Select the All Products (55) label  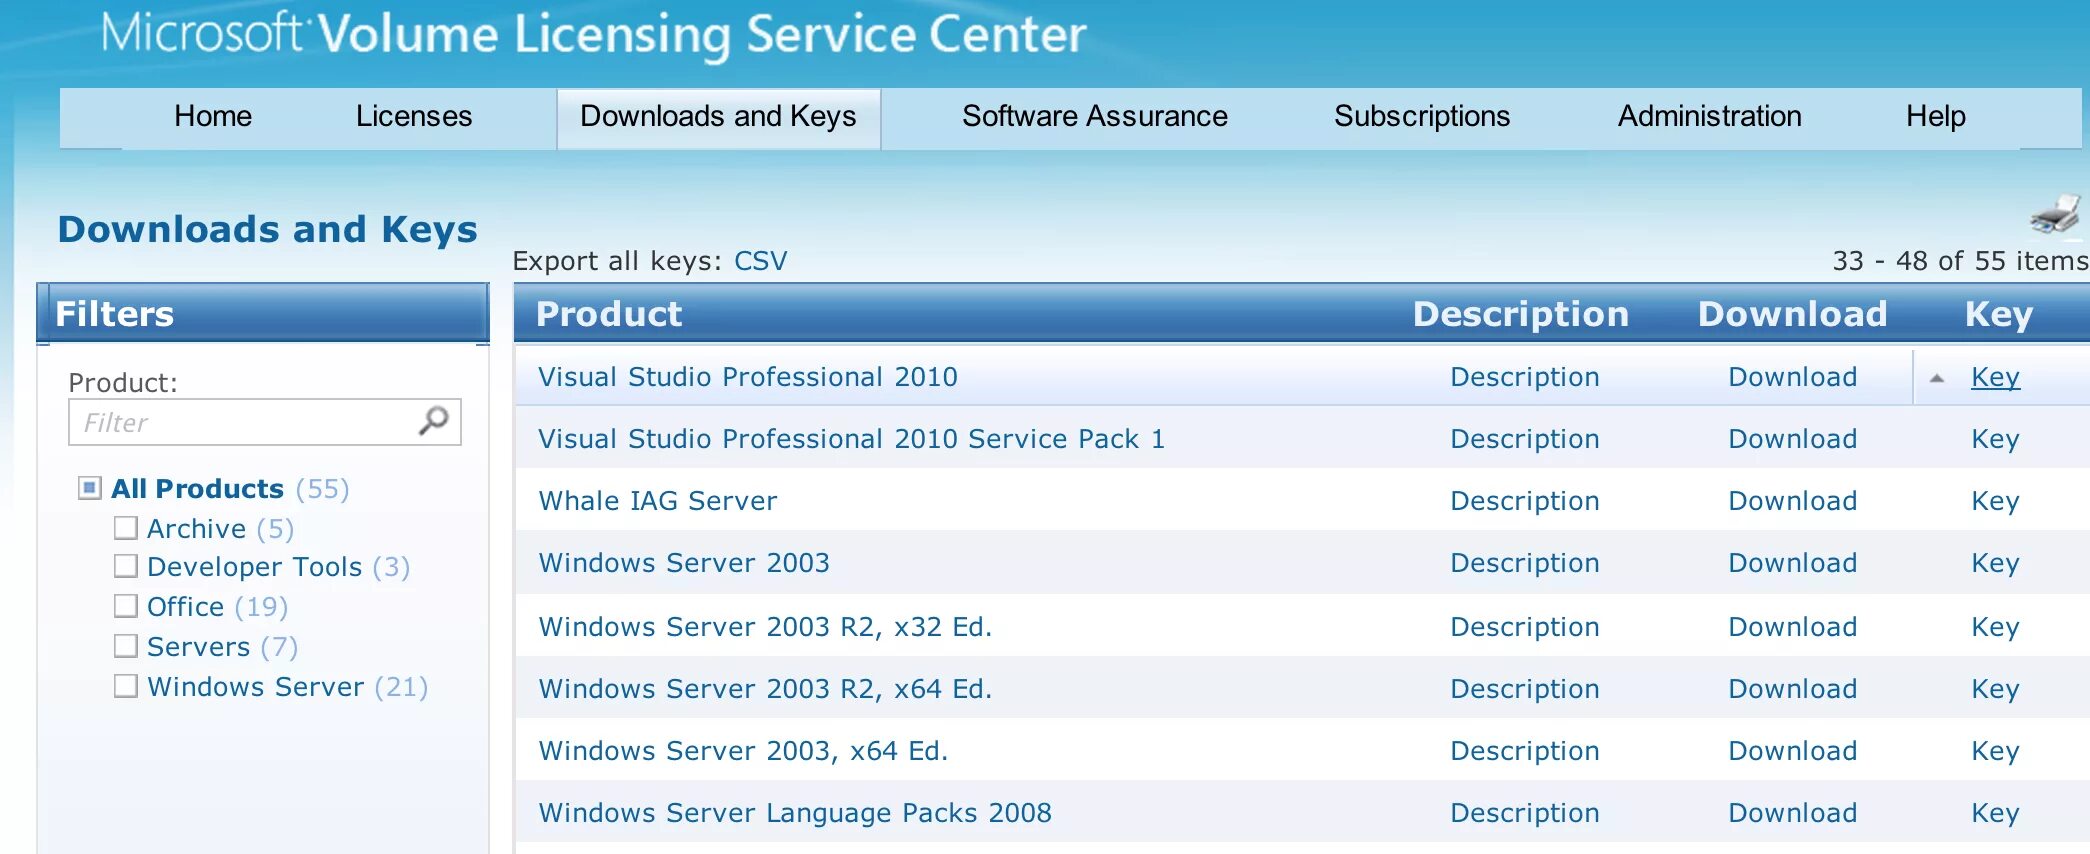click(230, 489)
